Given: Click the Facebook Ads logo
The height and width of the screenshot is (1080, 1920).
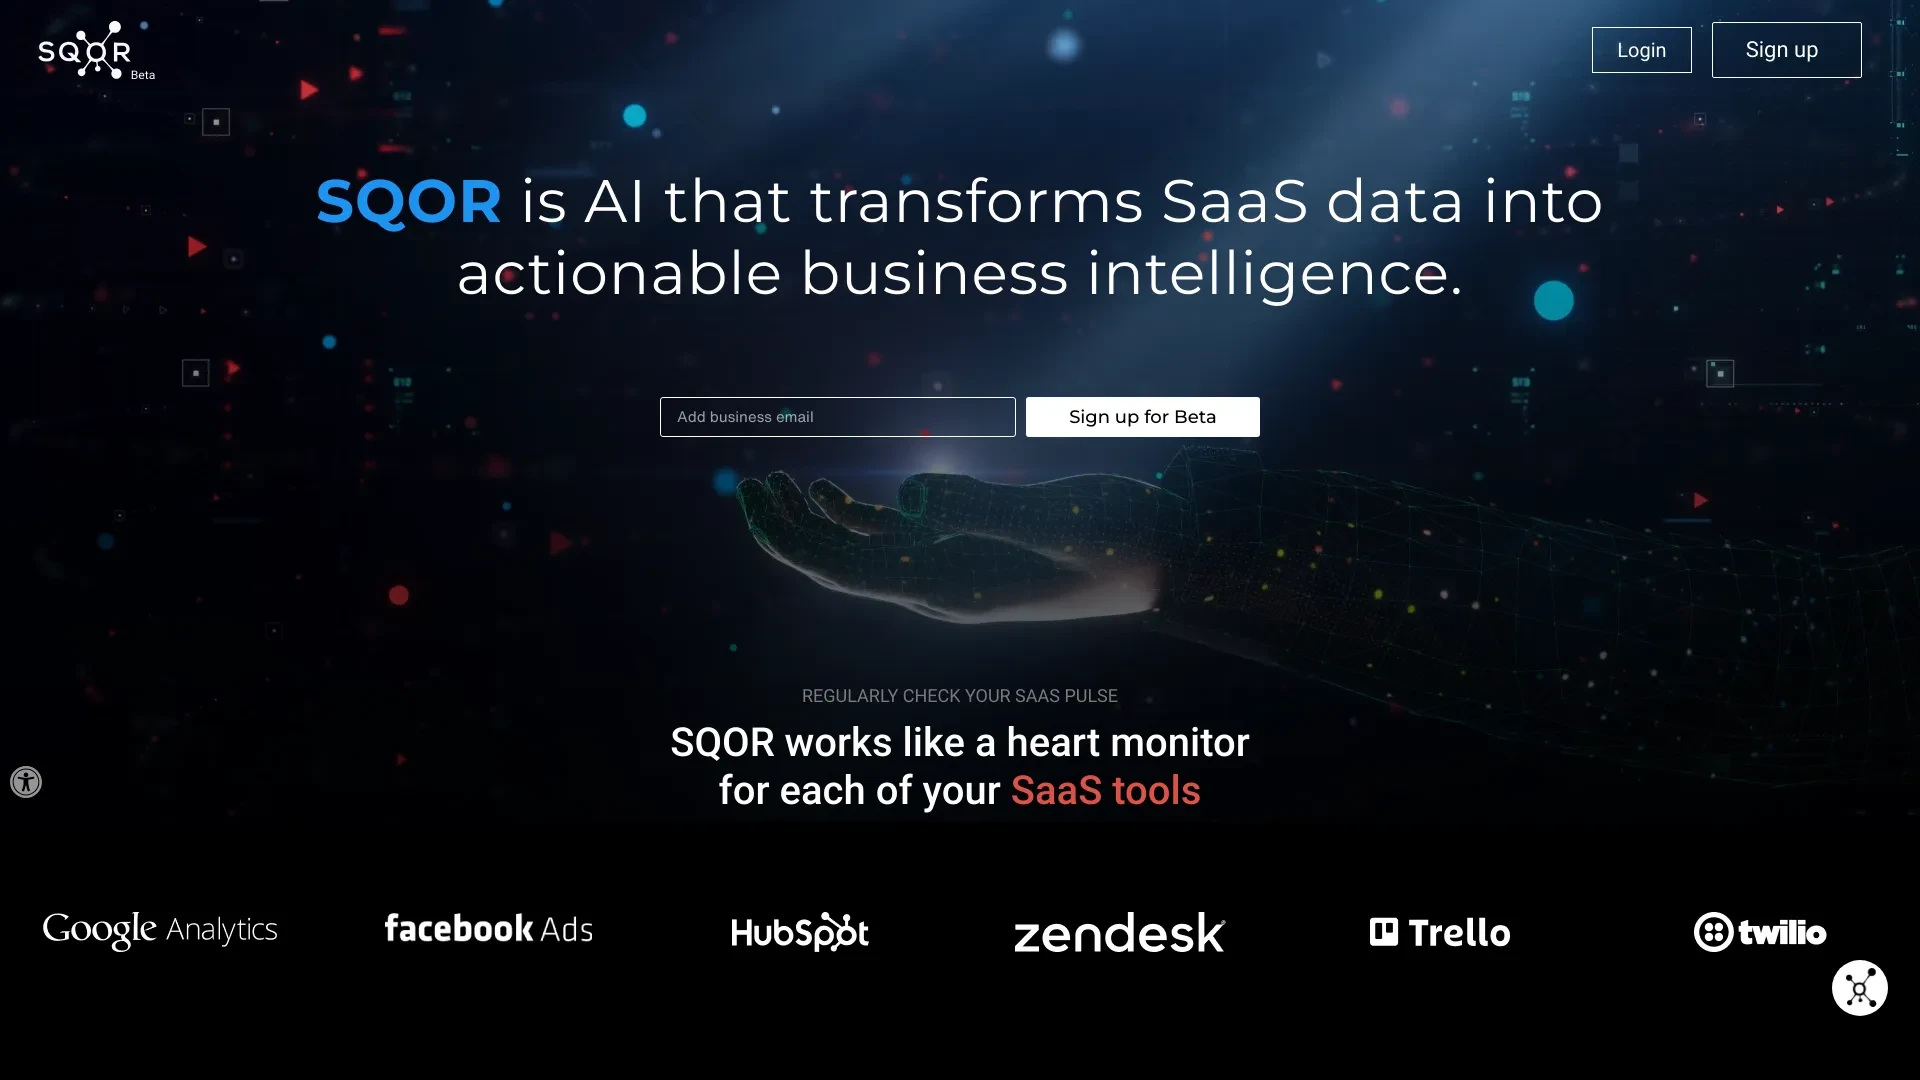Looking at the screenshot, I should 488,930.
